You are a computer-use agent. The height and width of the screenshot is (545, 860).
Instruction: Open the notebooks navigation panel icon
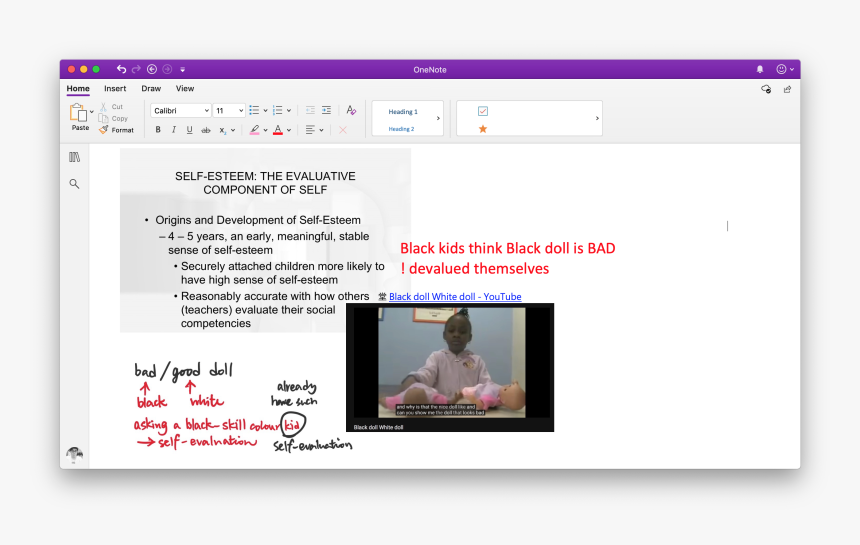[74, 158]
